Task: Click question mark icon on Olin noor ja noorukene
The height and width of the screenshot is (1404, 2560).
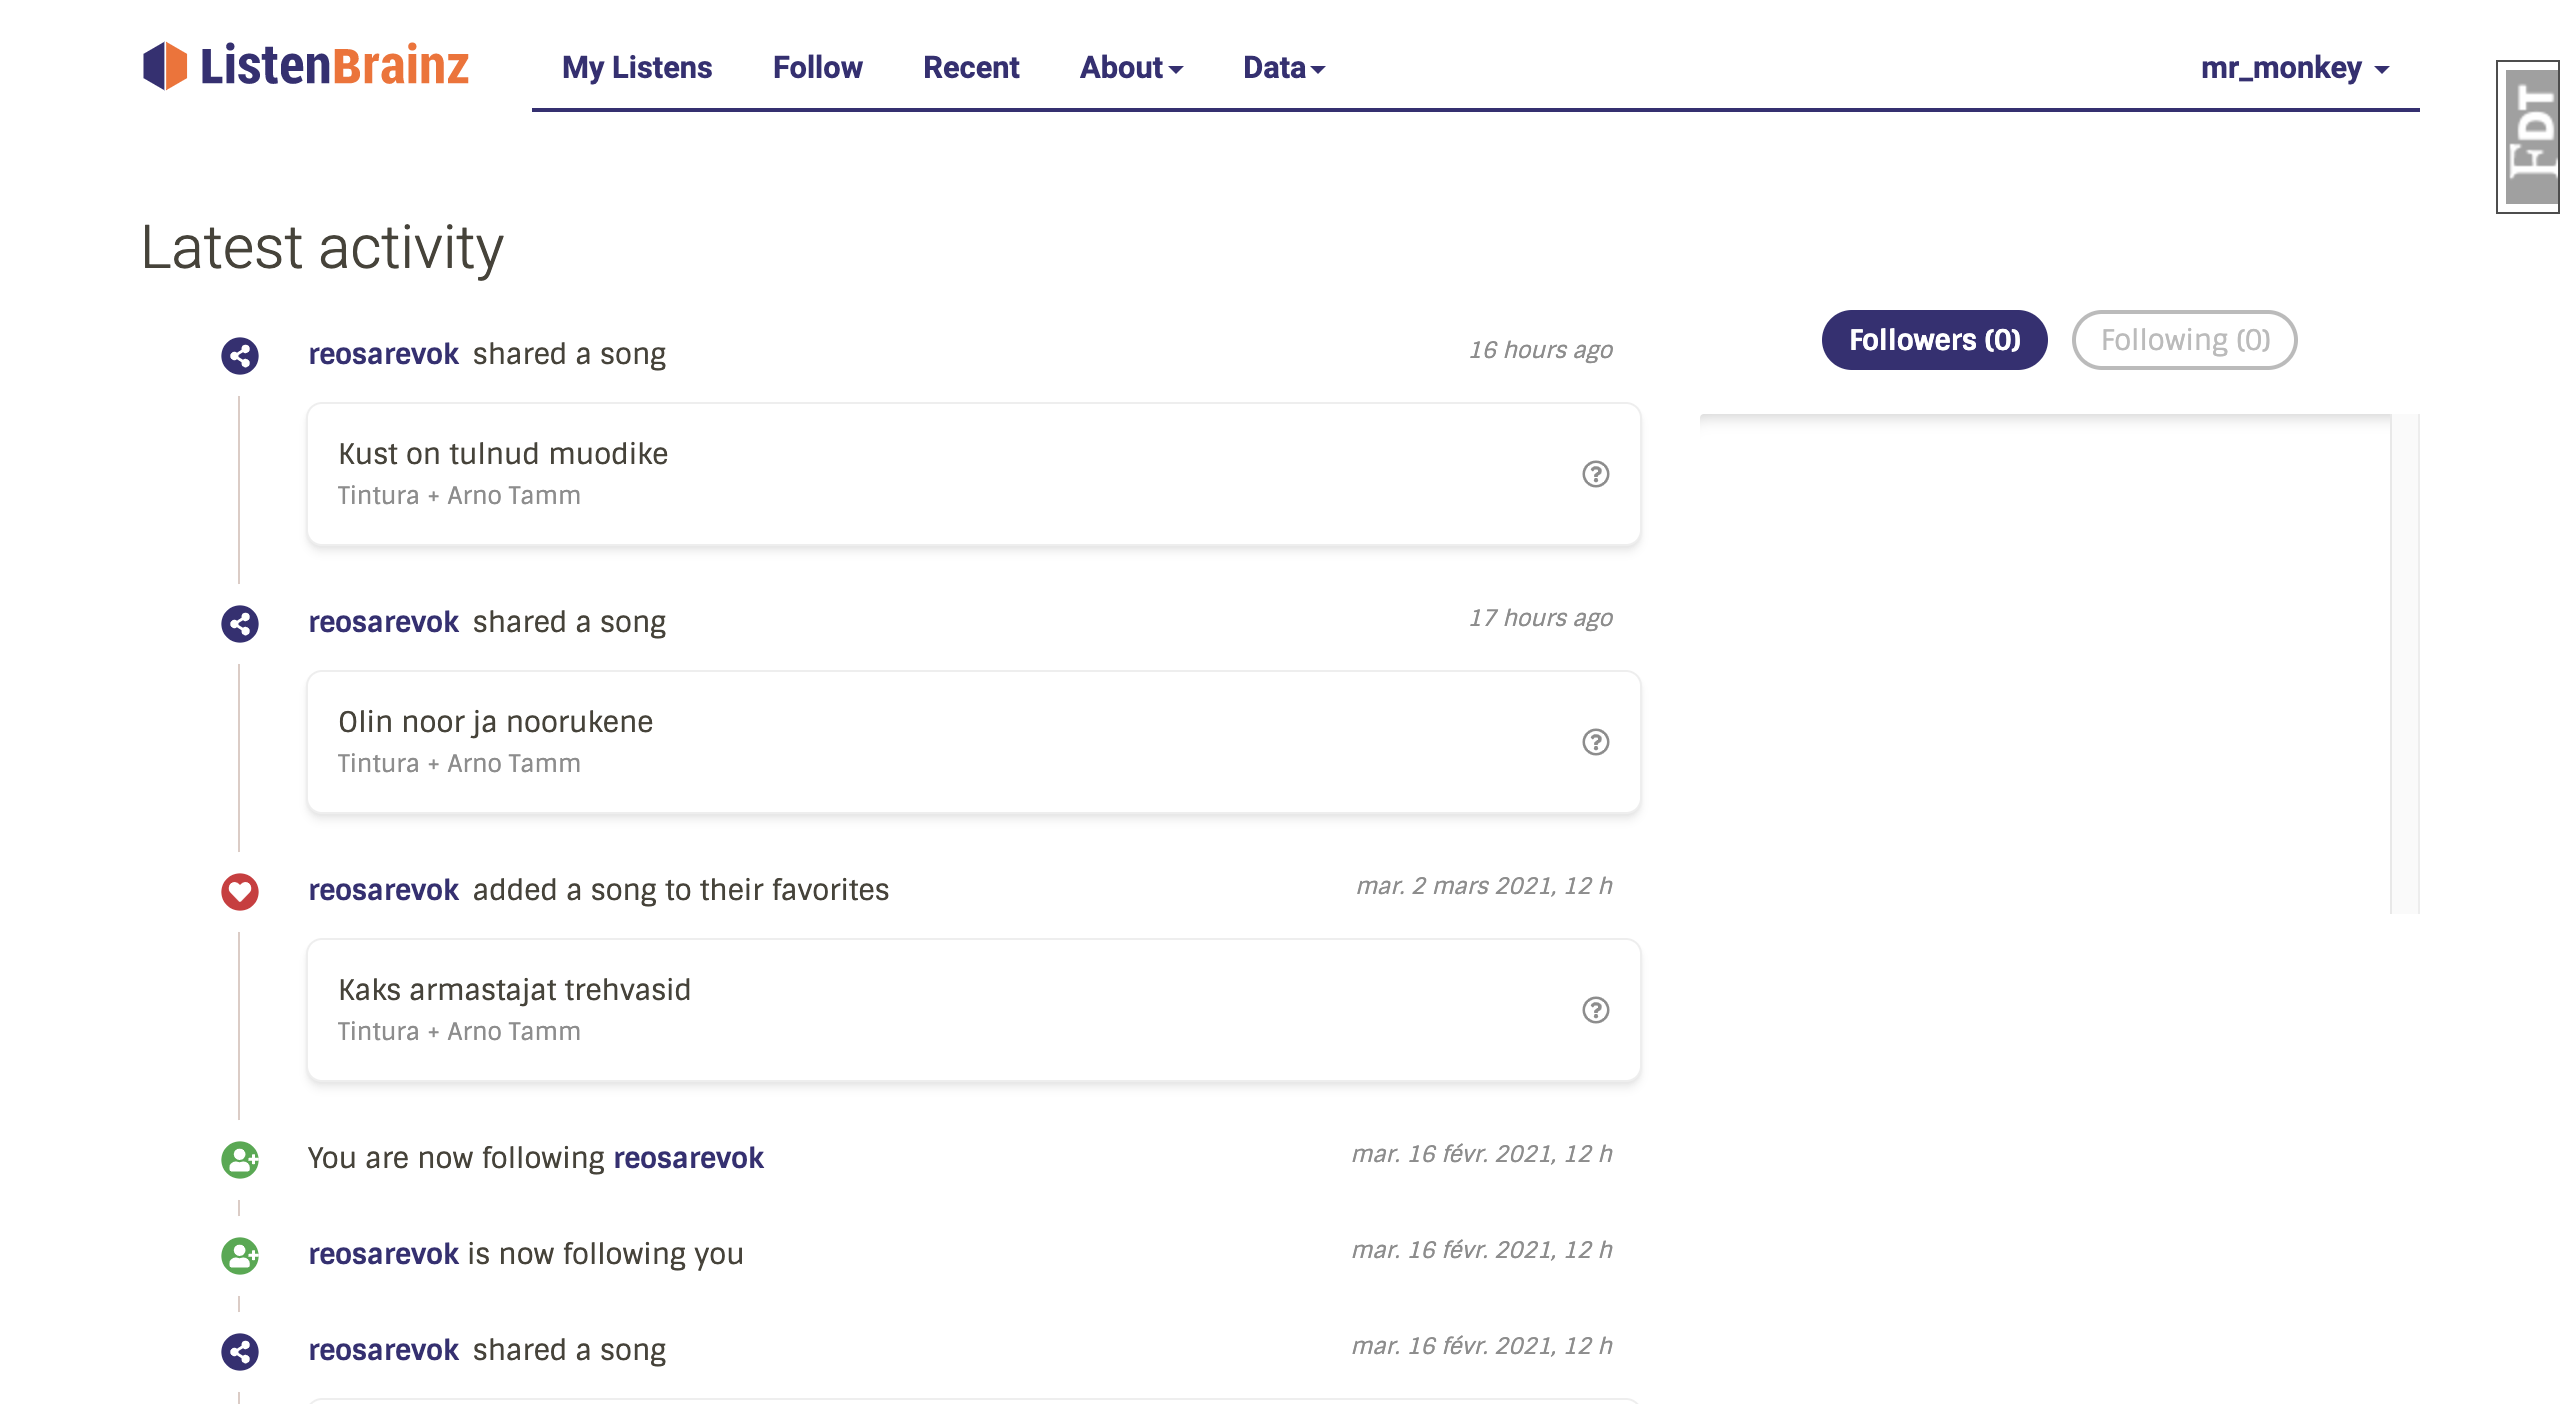Action: click(1595, 742)
